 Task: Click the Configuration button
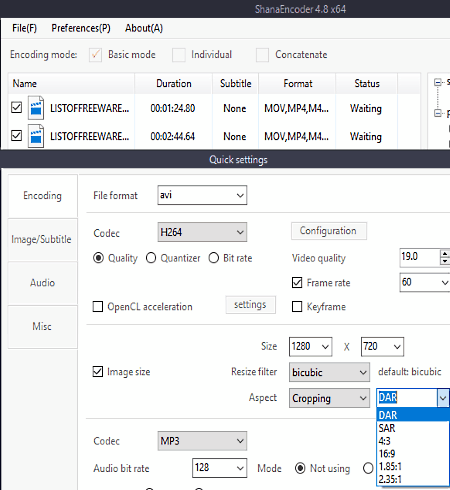point(329,231)
